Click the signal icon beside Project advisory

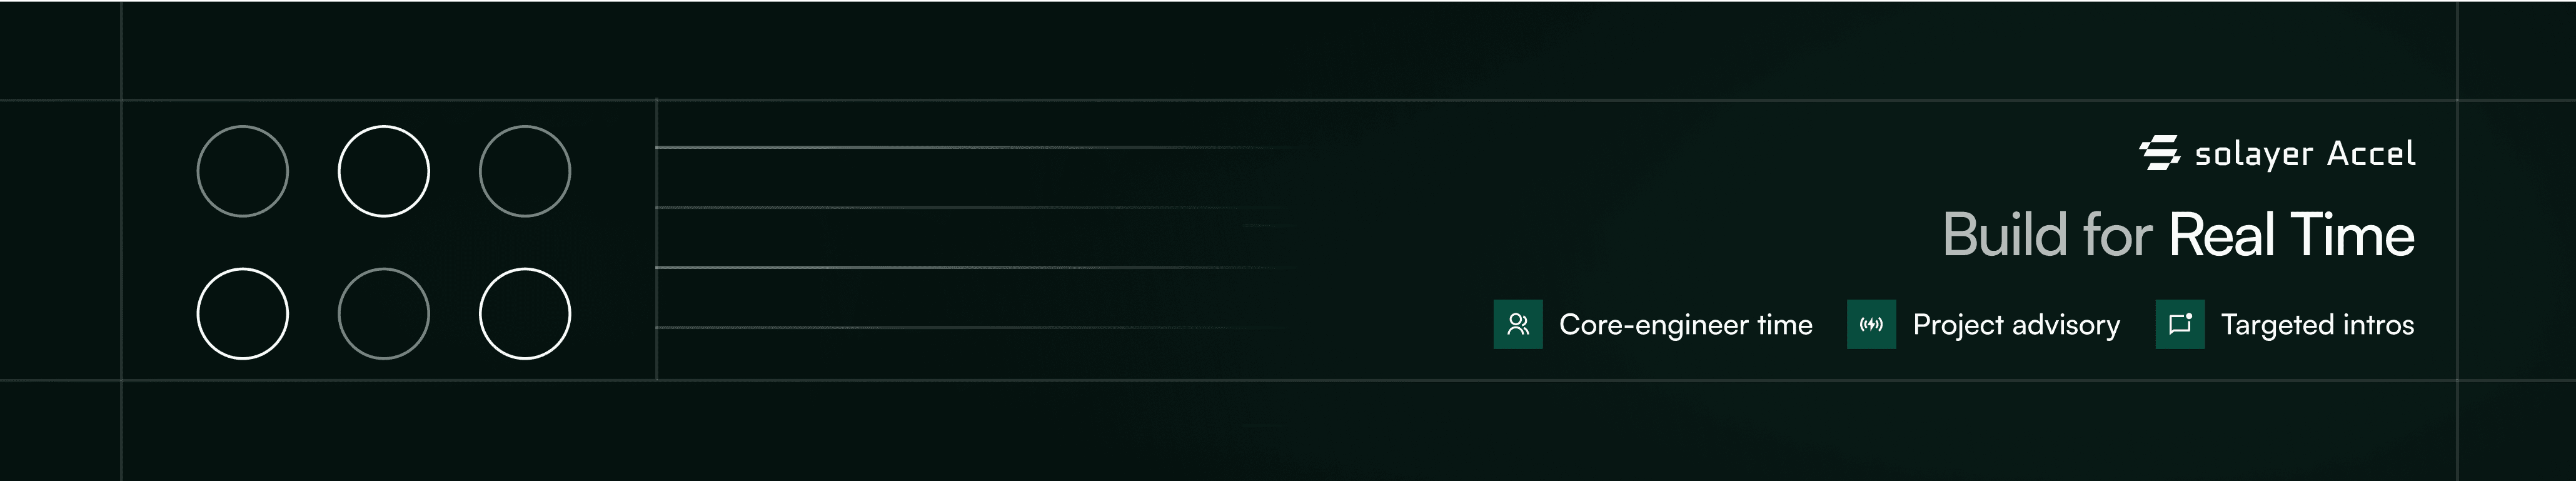point(1871,324)
